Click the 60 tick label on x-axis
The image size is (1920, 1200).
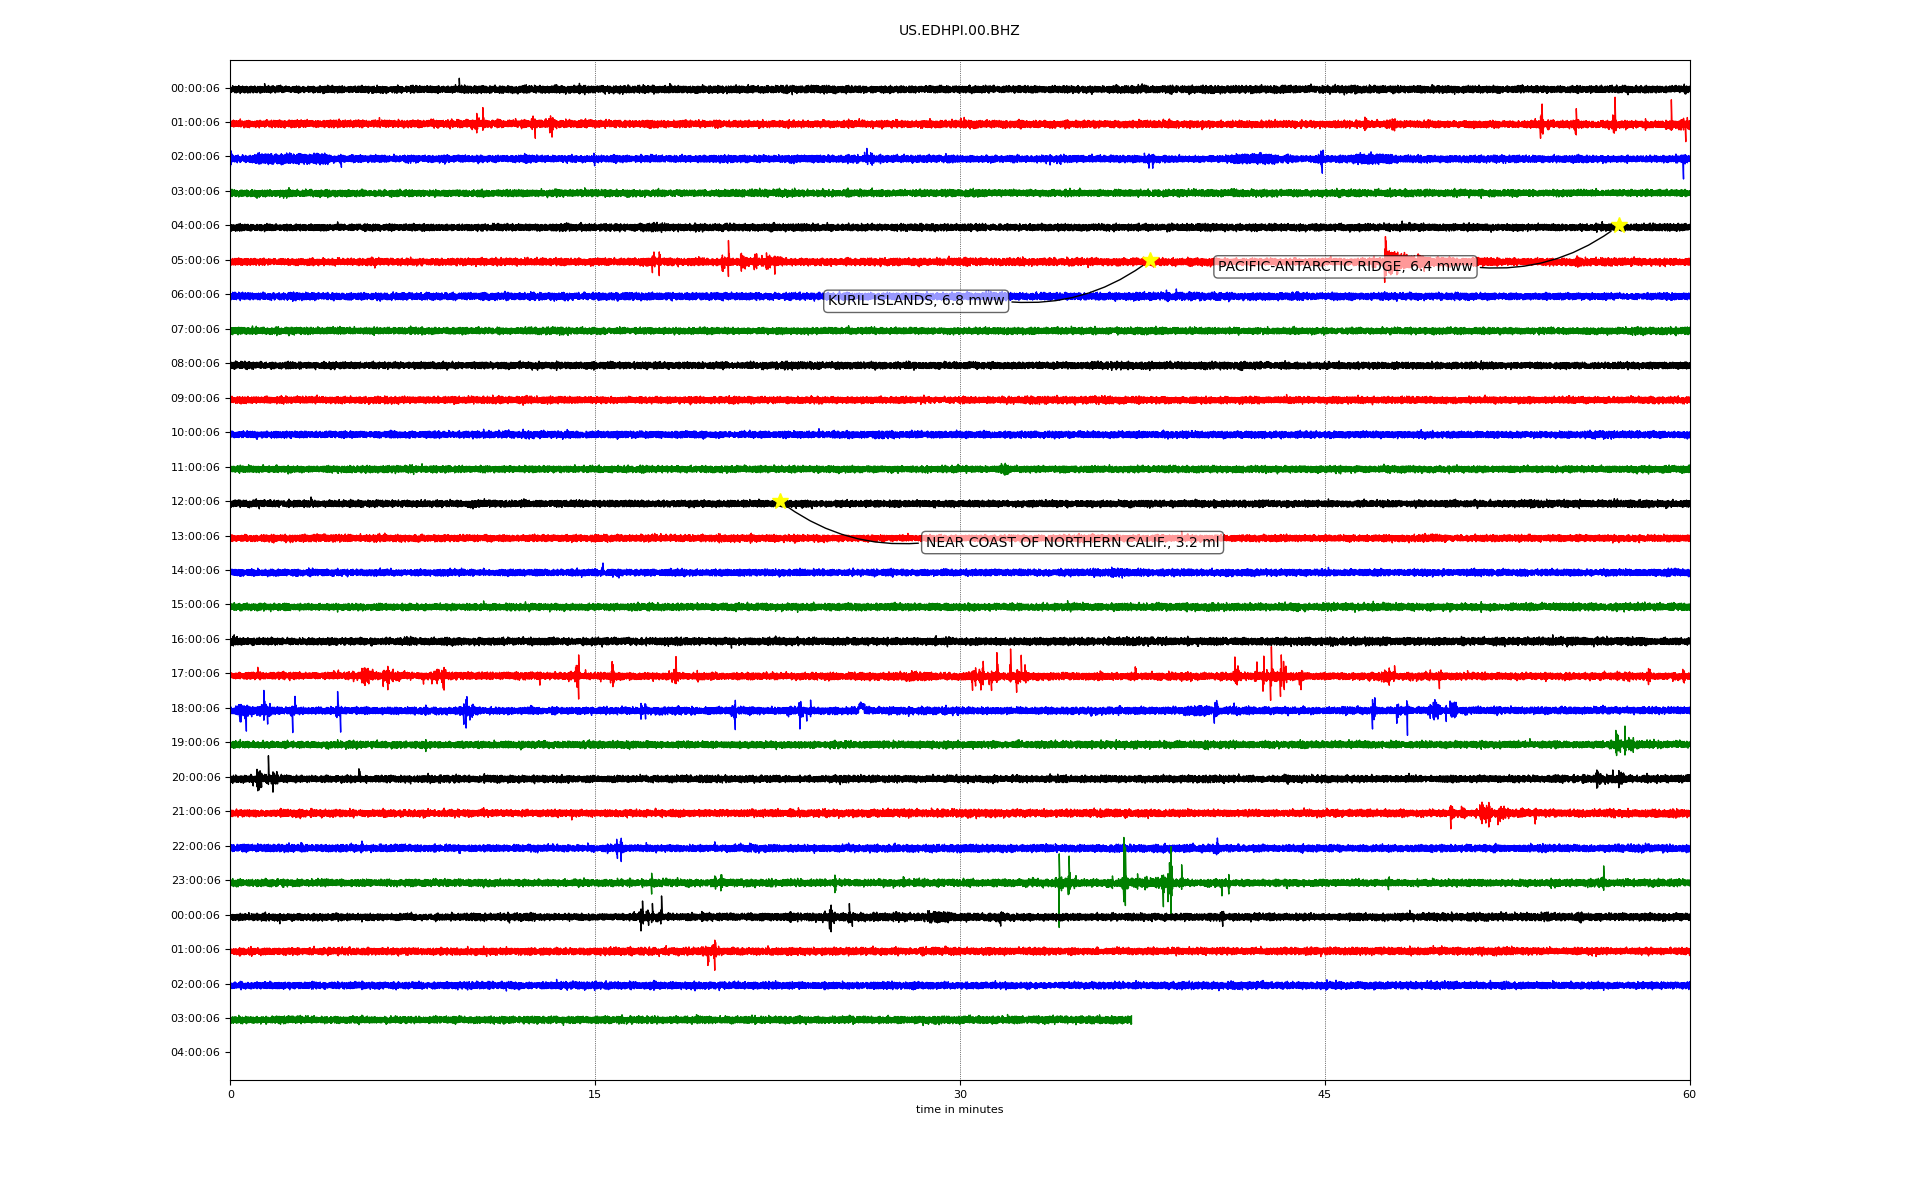pos(1689,1094)
